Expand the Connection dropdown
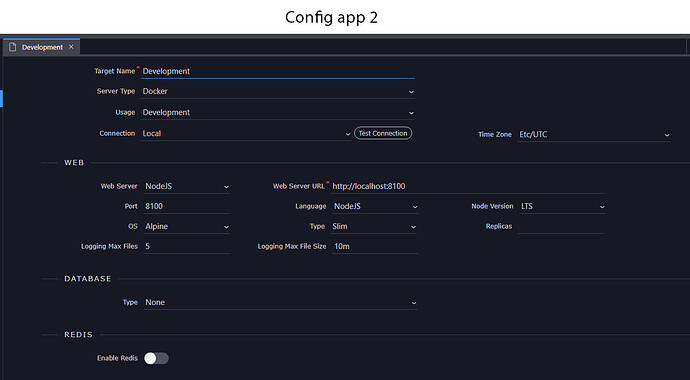This screenshot has width=690, height=380. [x=246, y=134]
